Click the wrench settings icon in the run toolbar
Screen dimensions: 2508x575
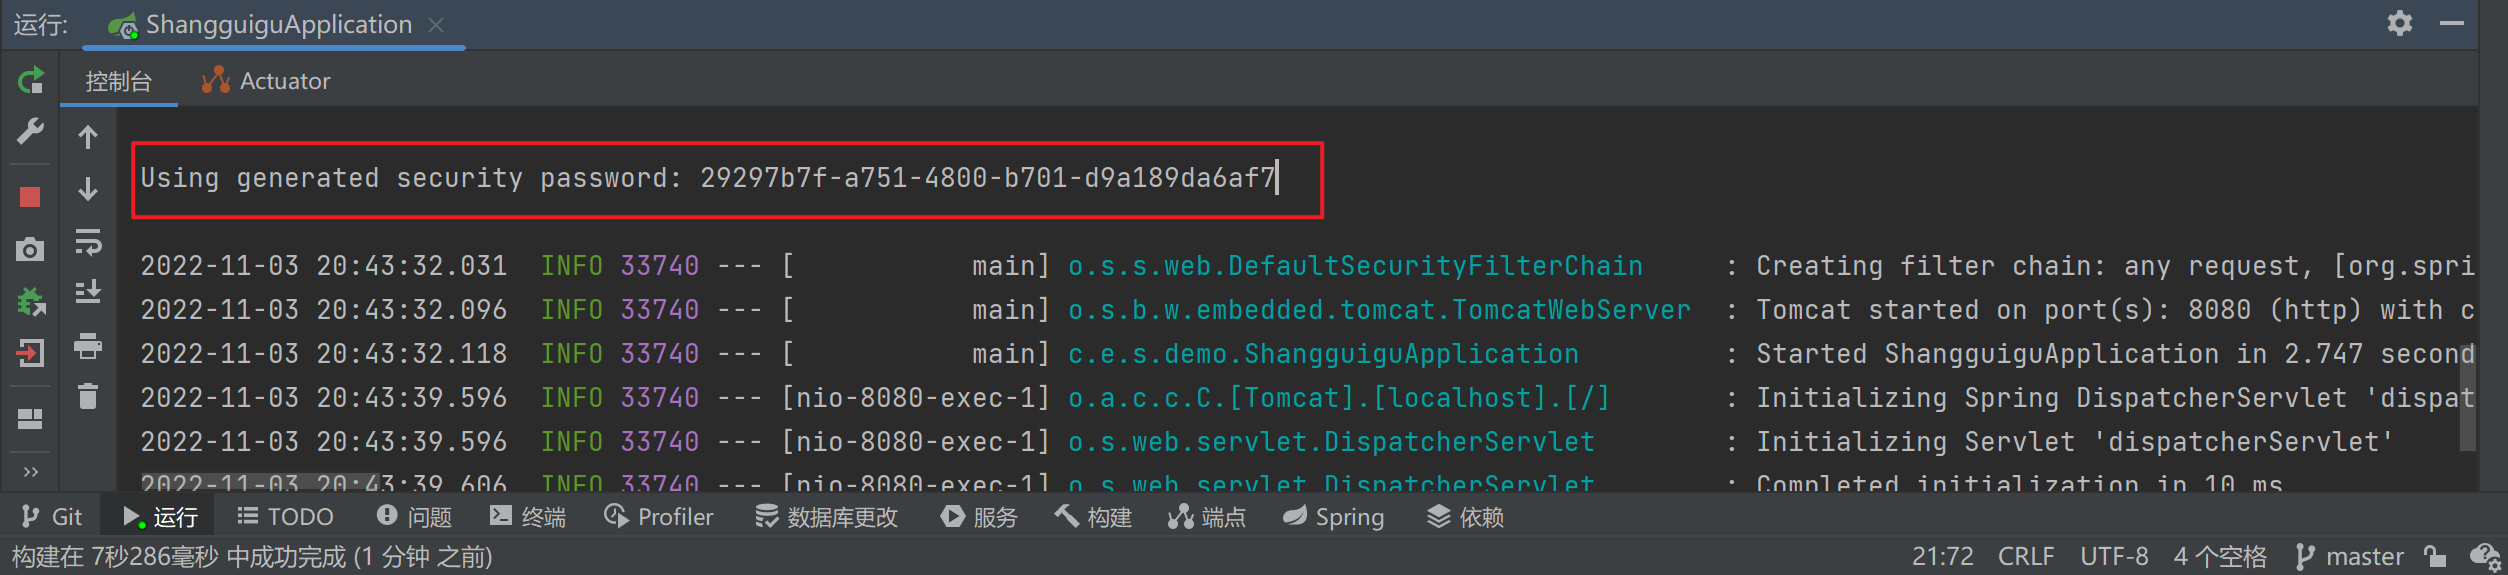tap(30, 132)
